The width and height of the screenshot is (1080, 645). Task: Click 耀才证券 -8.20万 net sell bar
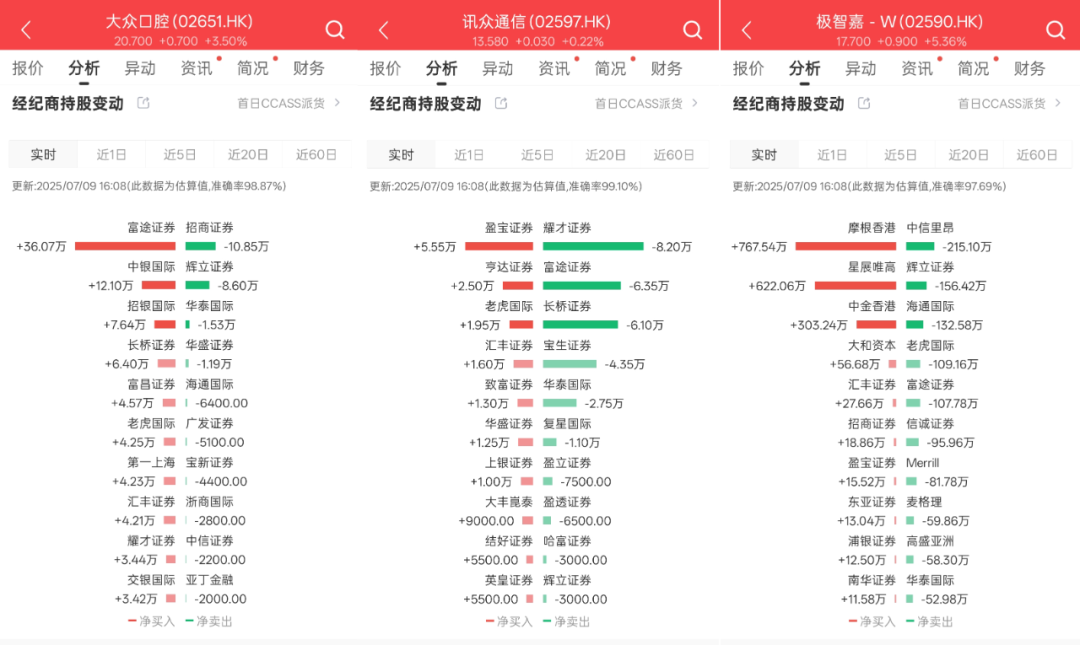(593, 246)
